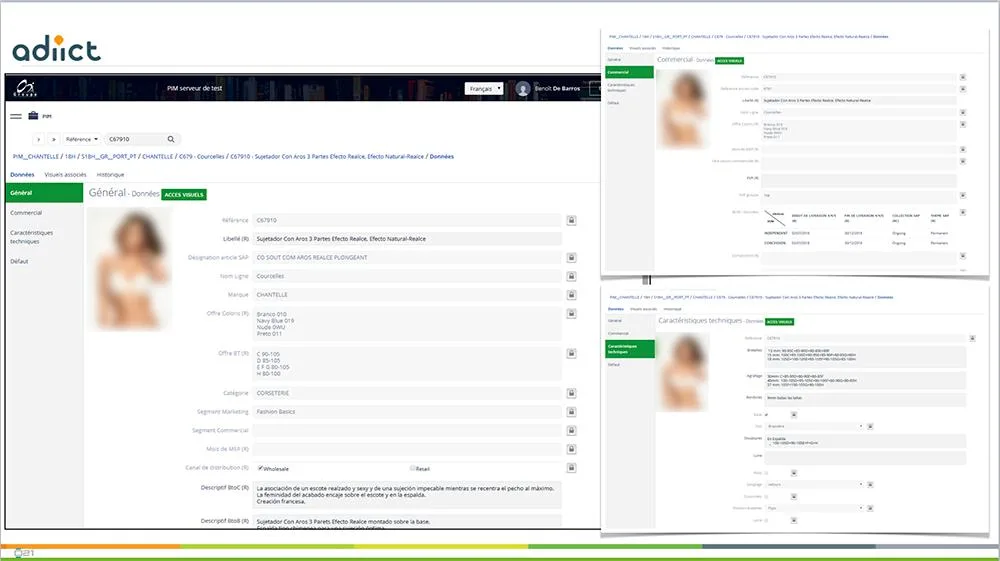Open the C679 - Courcelles breadcrumb link

(202, 156)
